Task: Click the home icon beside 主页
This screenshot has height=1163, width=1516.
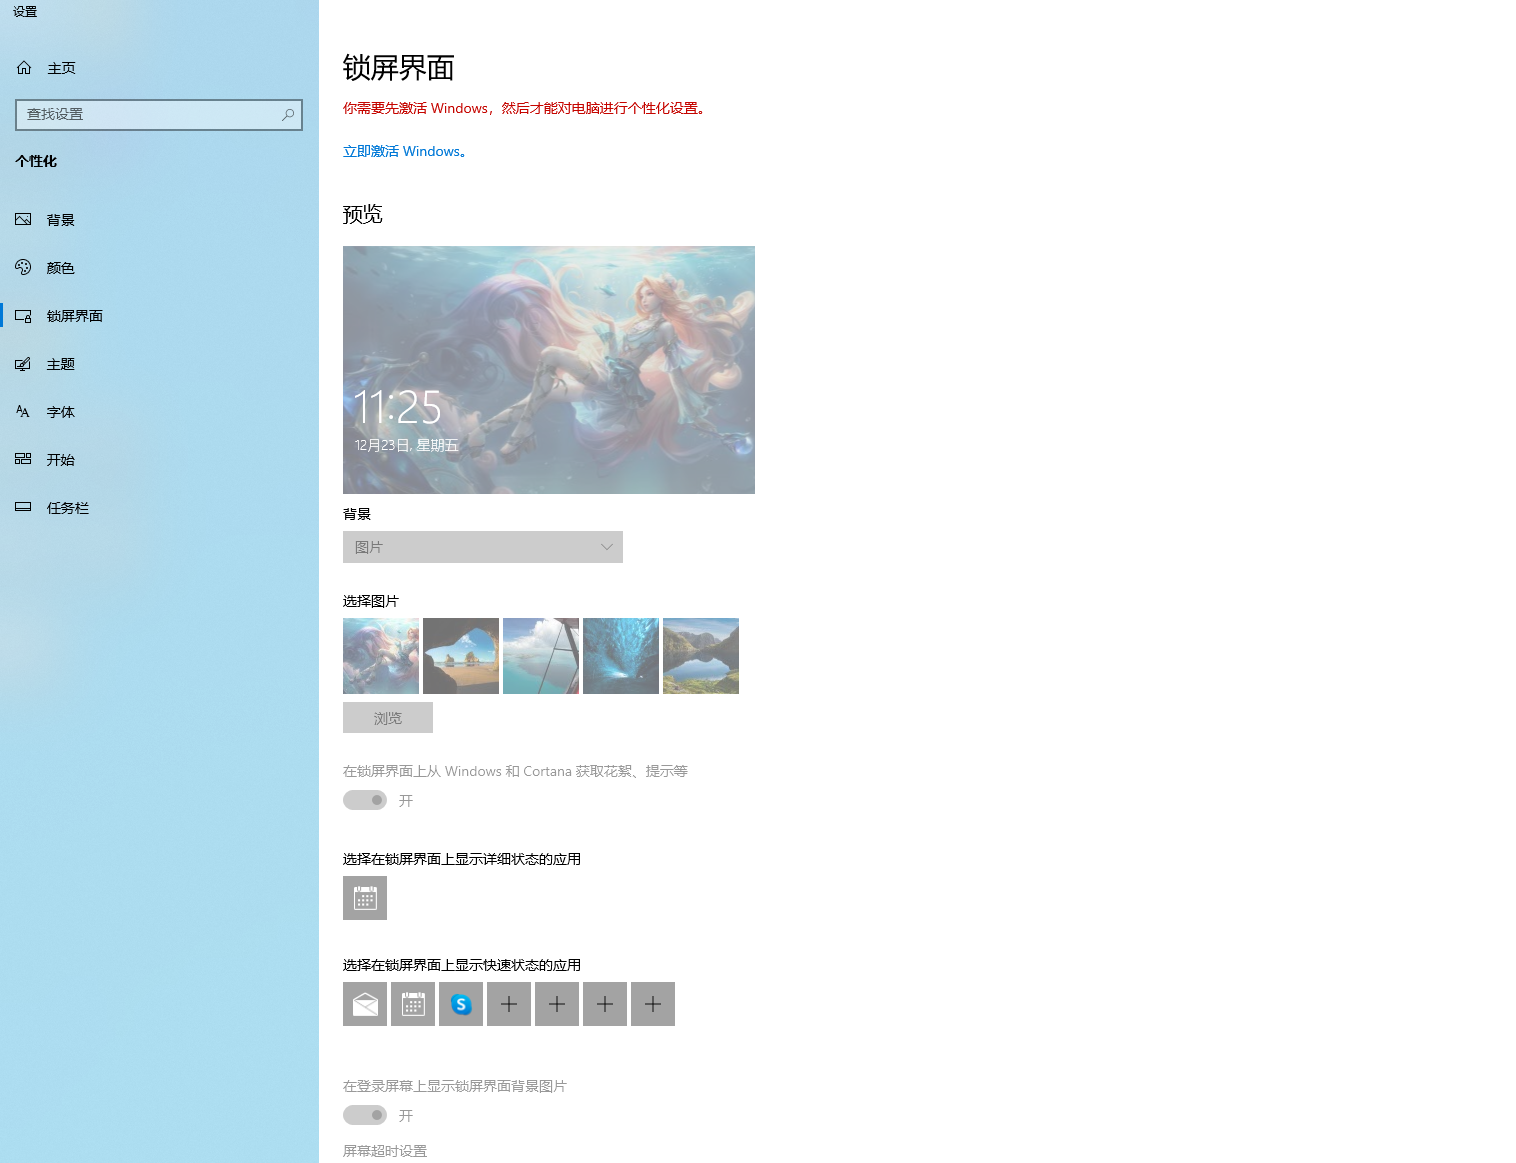Action: pyautogui.click(x=24, y=68)
